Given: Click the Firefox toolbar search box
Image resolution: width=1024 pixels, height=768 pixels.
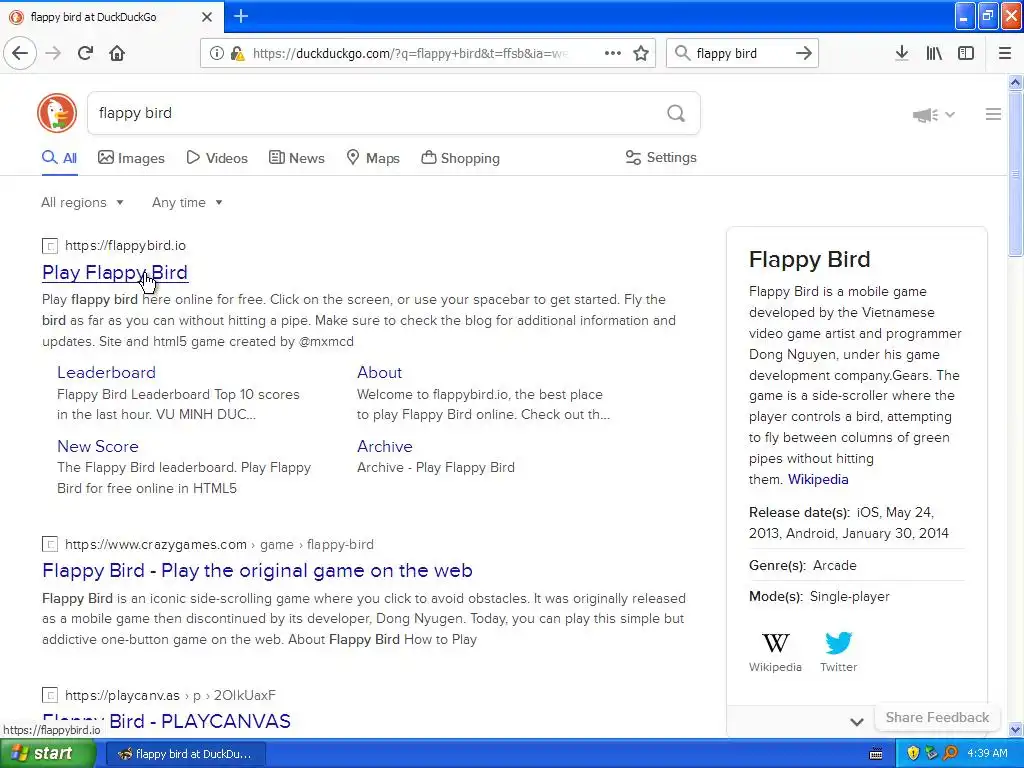Looking at the screenshot, I should [x=741, y=54].
